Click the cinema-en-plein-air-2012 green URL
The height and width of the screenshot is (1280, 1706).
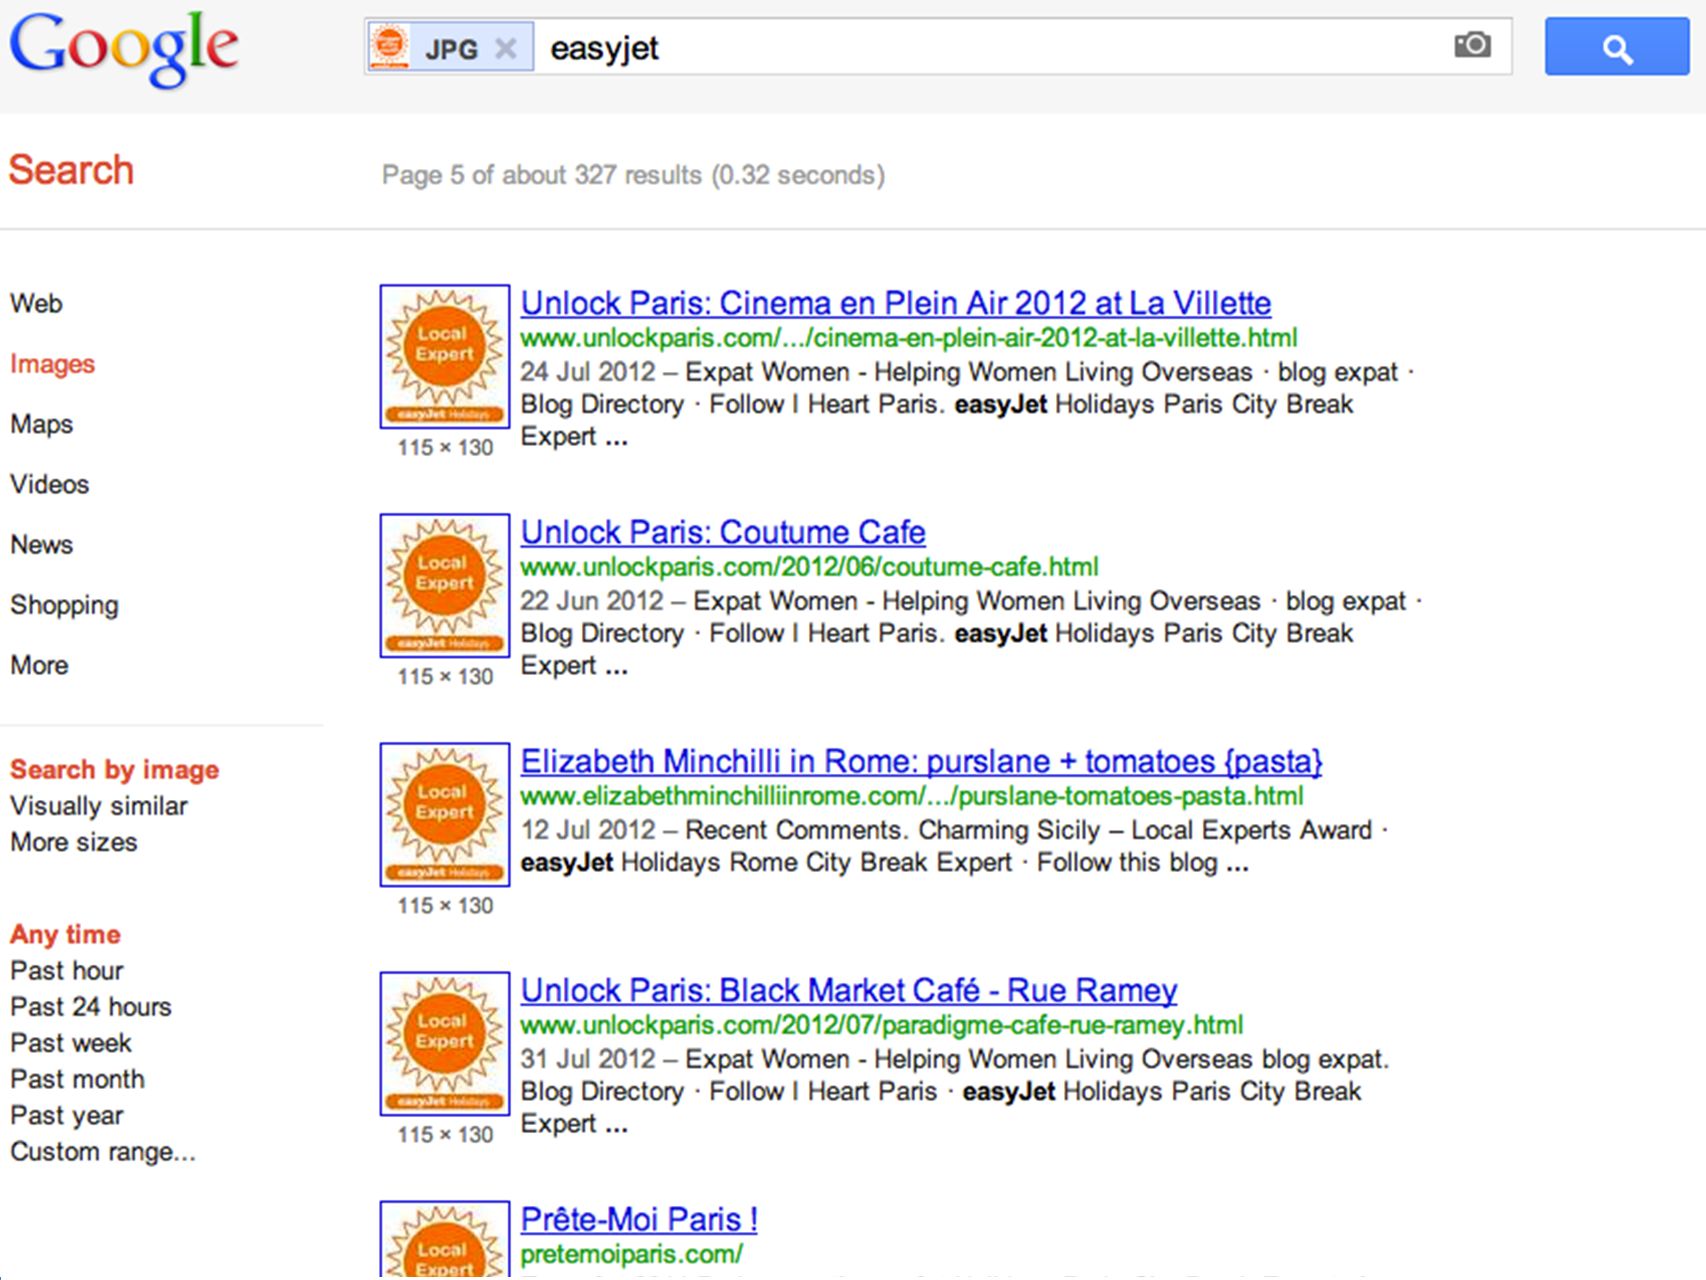[x=909, y=338]
